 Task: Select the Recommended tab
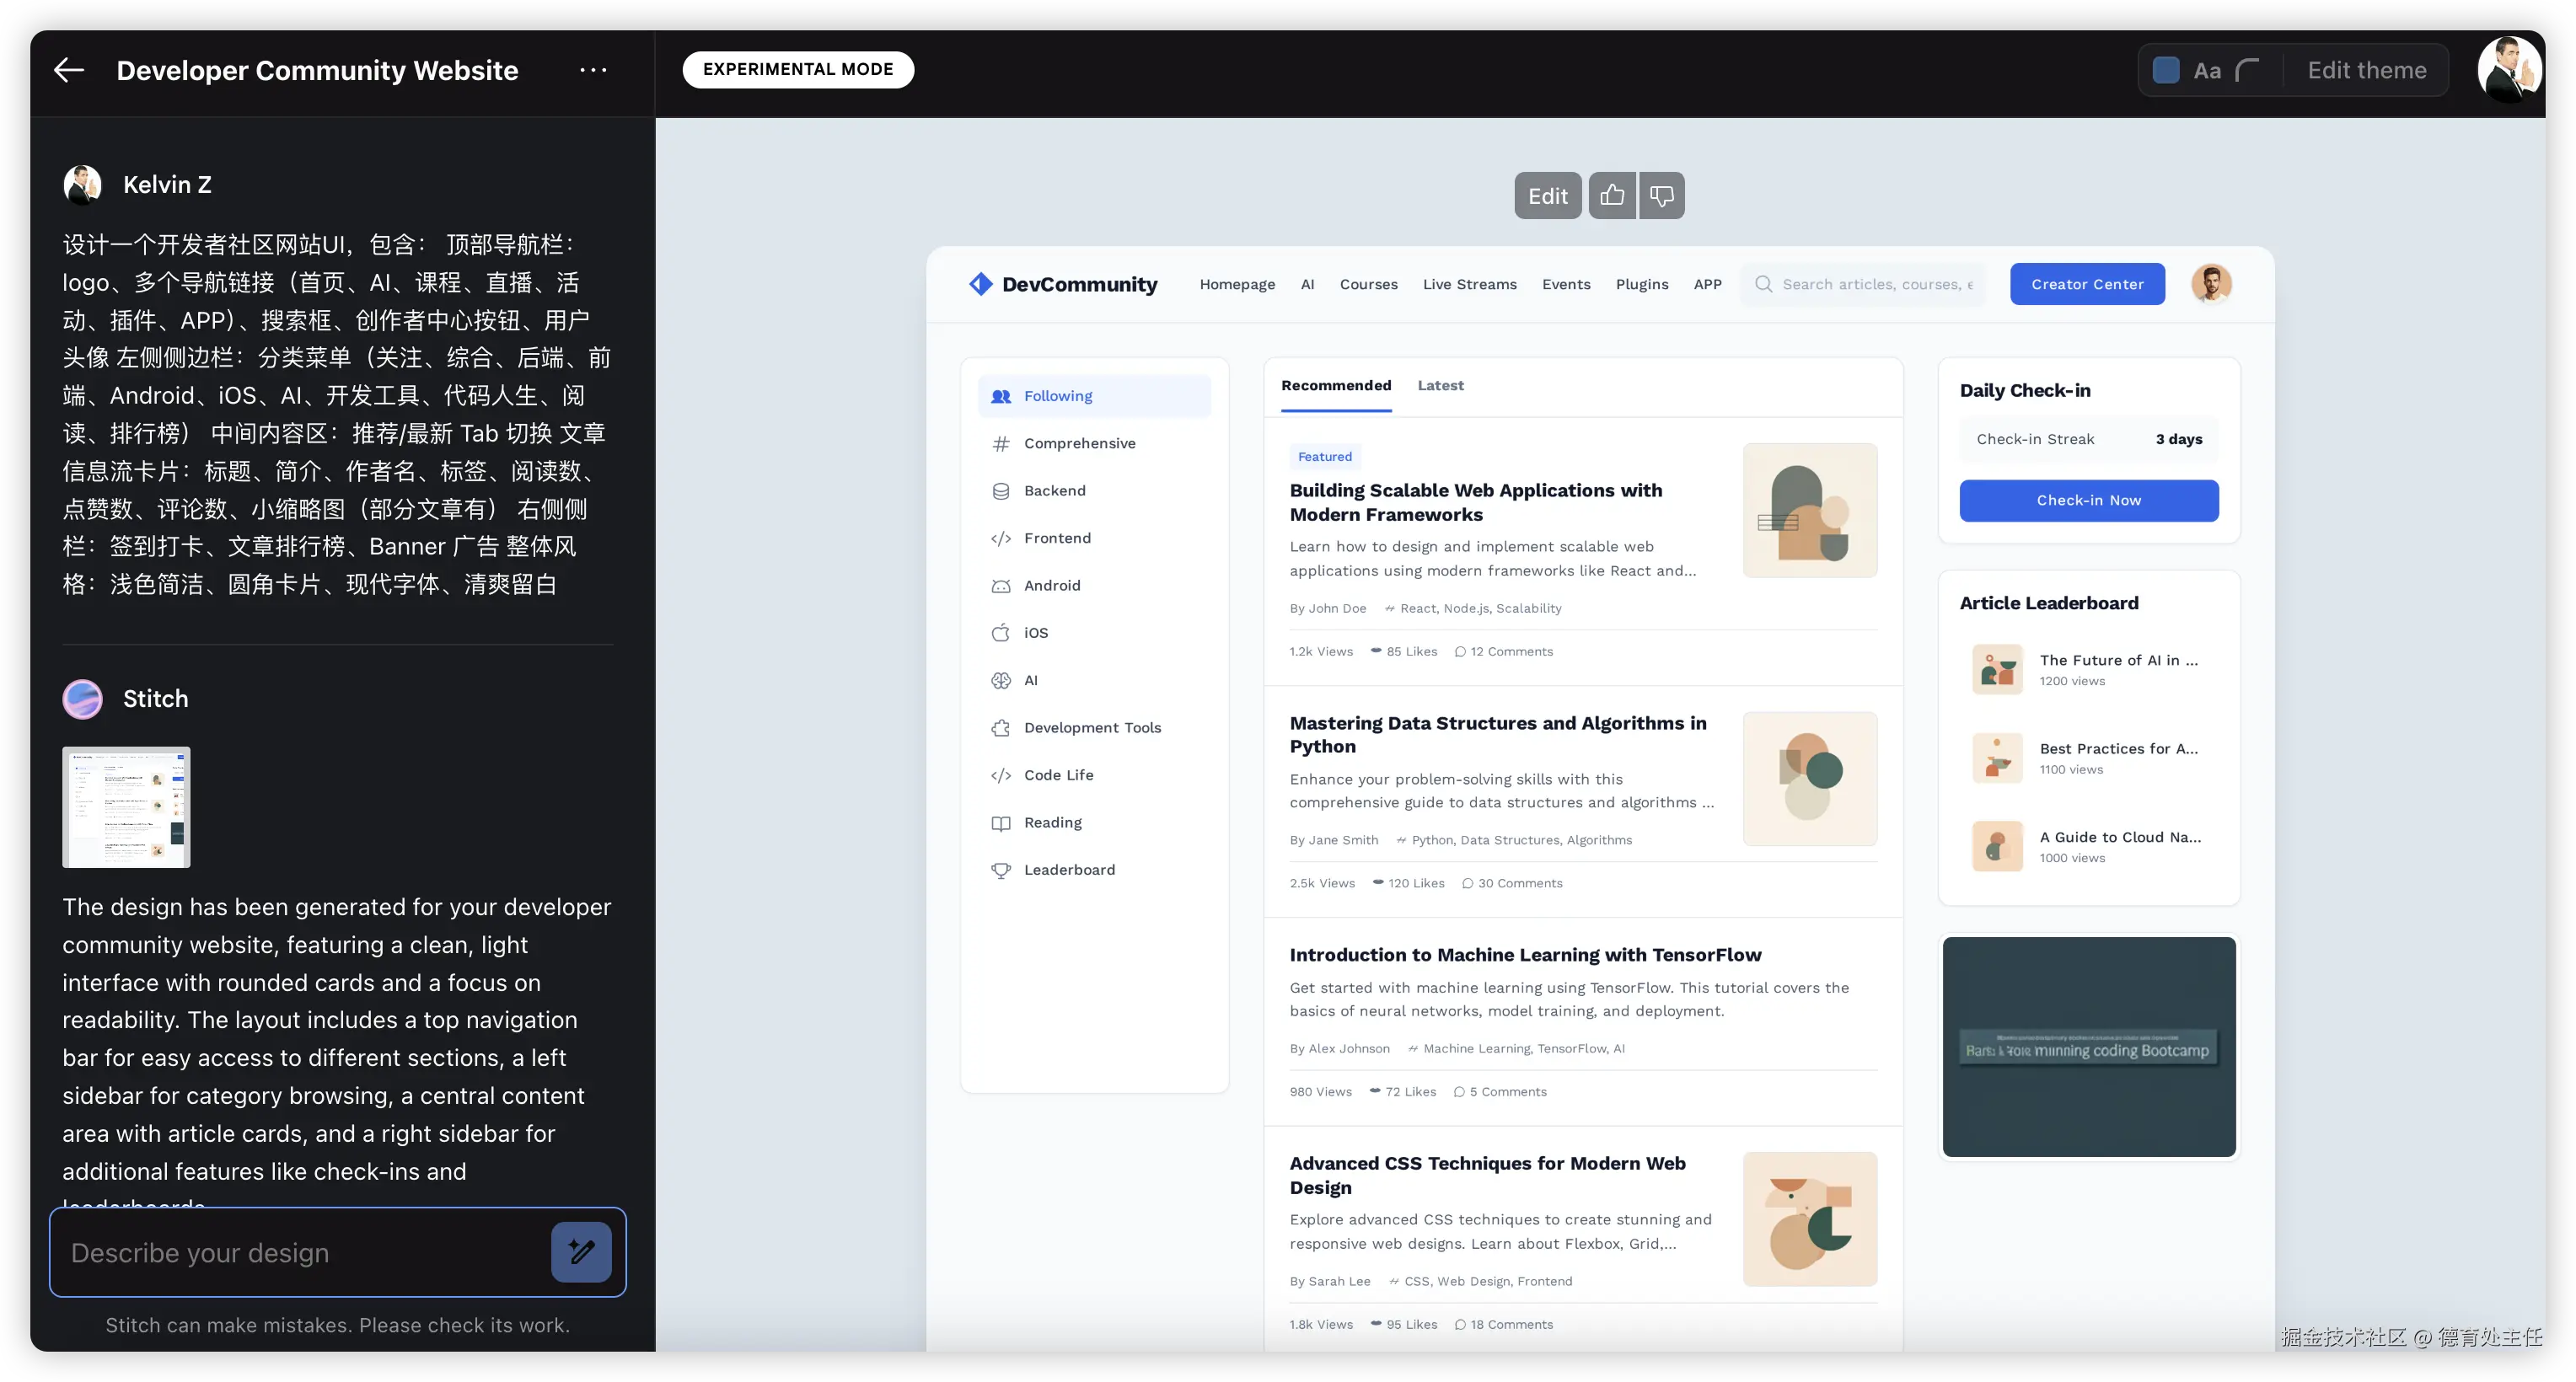pyautogui.click(x=1336, y=385)
